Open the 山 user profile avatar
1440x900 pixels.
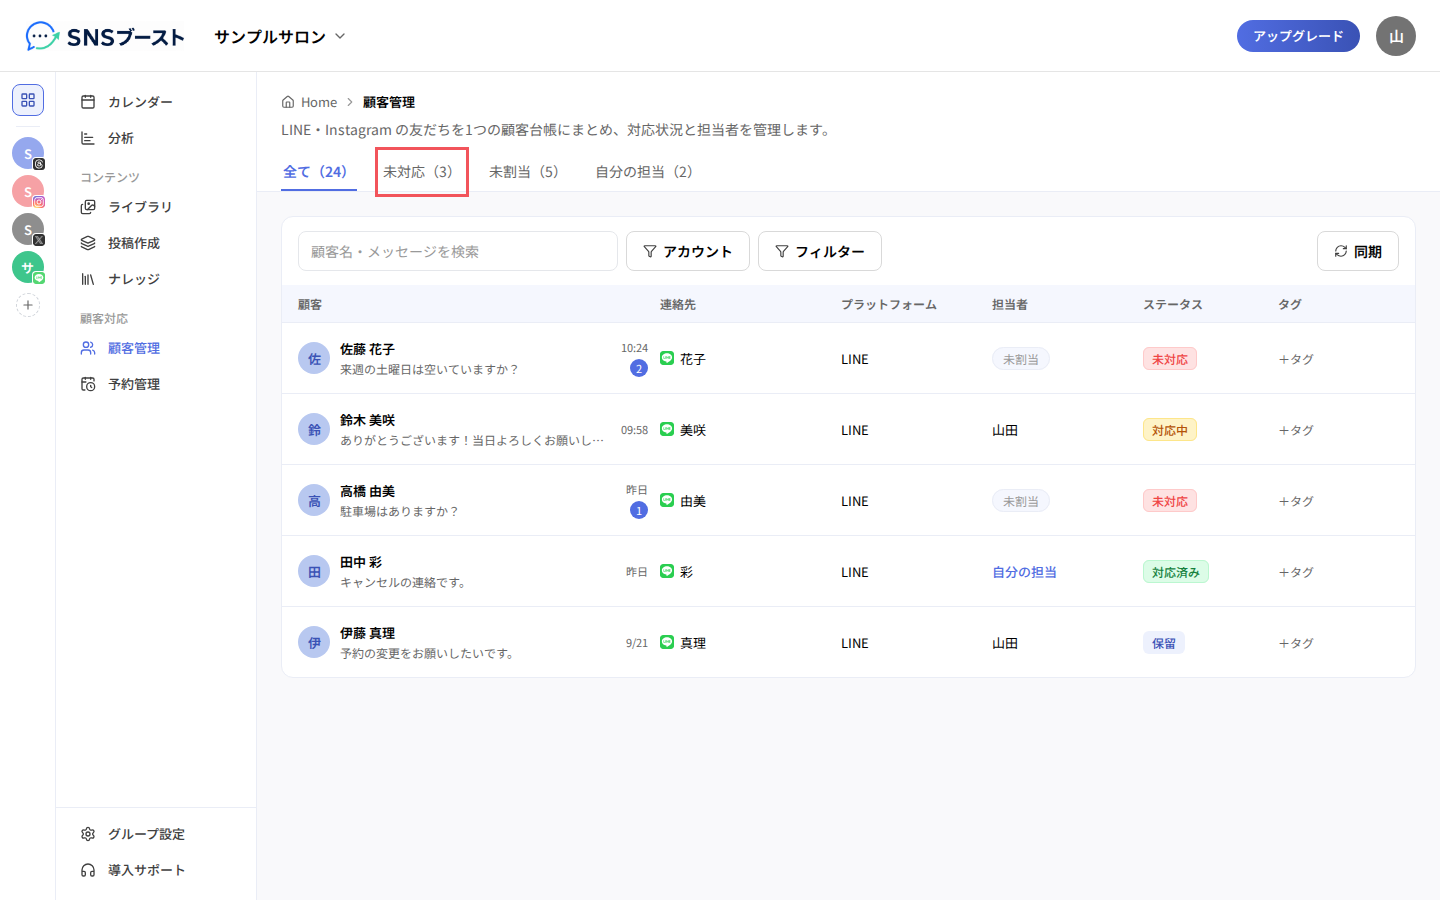[1396, 36]
